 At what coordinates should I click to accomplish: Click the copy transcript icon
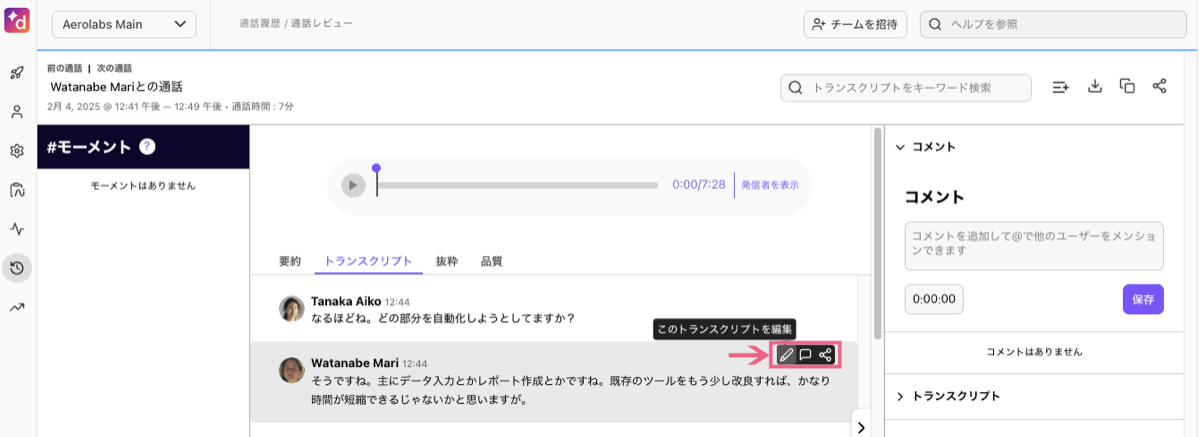[1126, 86]
